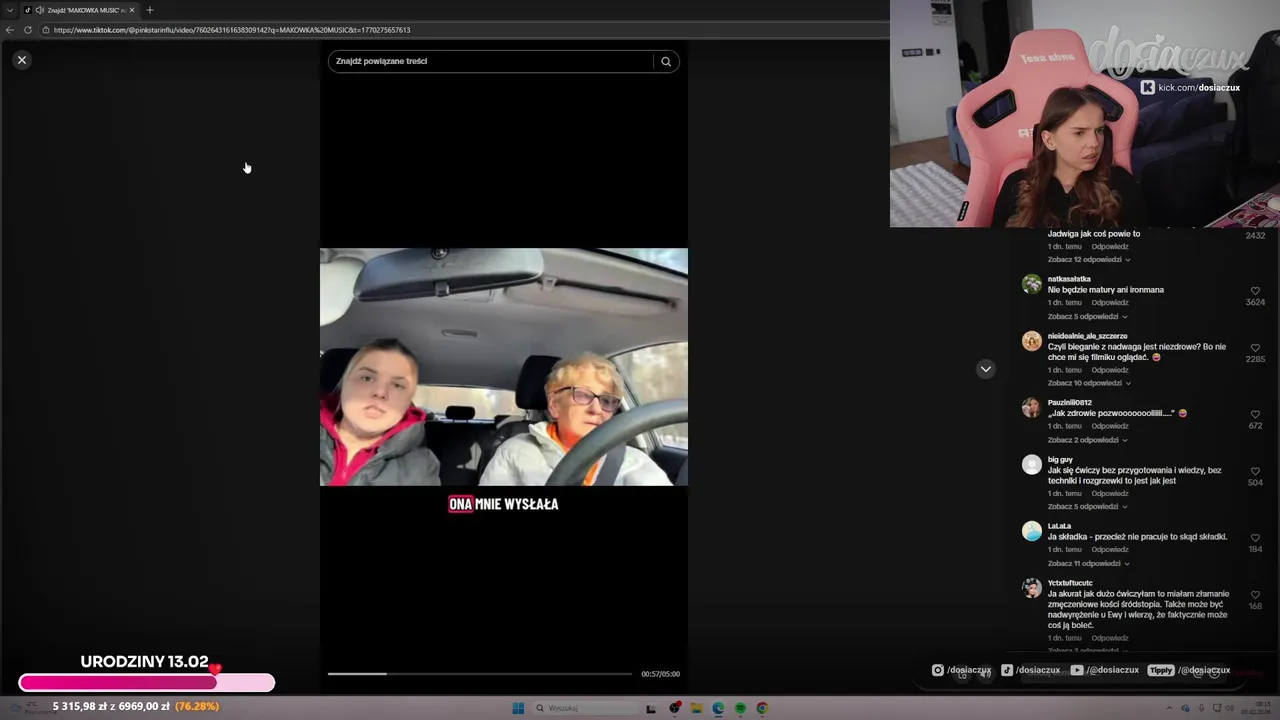Go back in browser history
This screenshot has height=720, width=1280.
pos(10,30)
